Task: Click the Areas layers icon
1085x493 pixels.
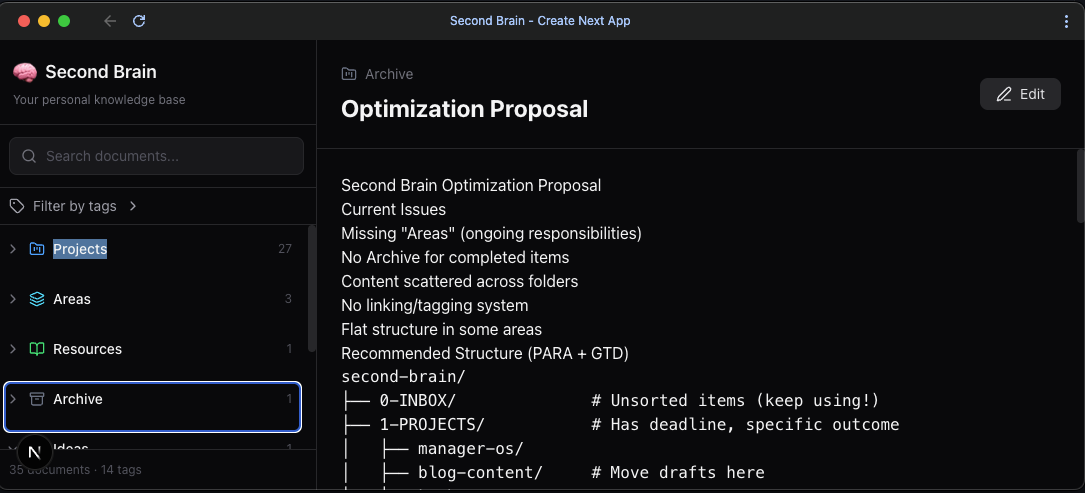Action: pyautogui.click(x=37, y=299)
